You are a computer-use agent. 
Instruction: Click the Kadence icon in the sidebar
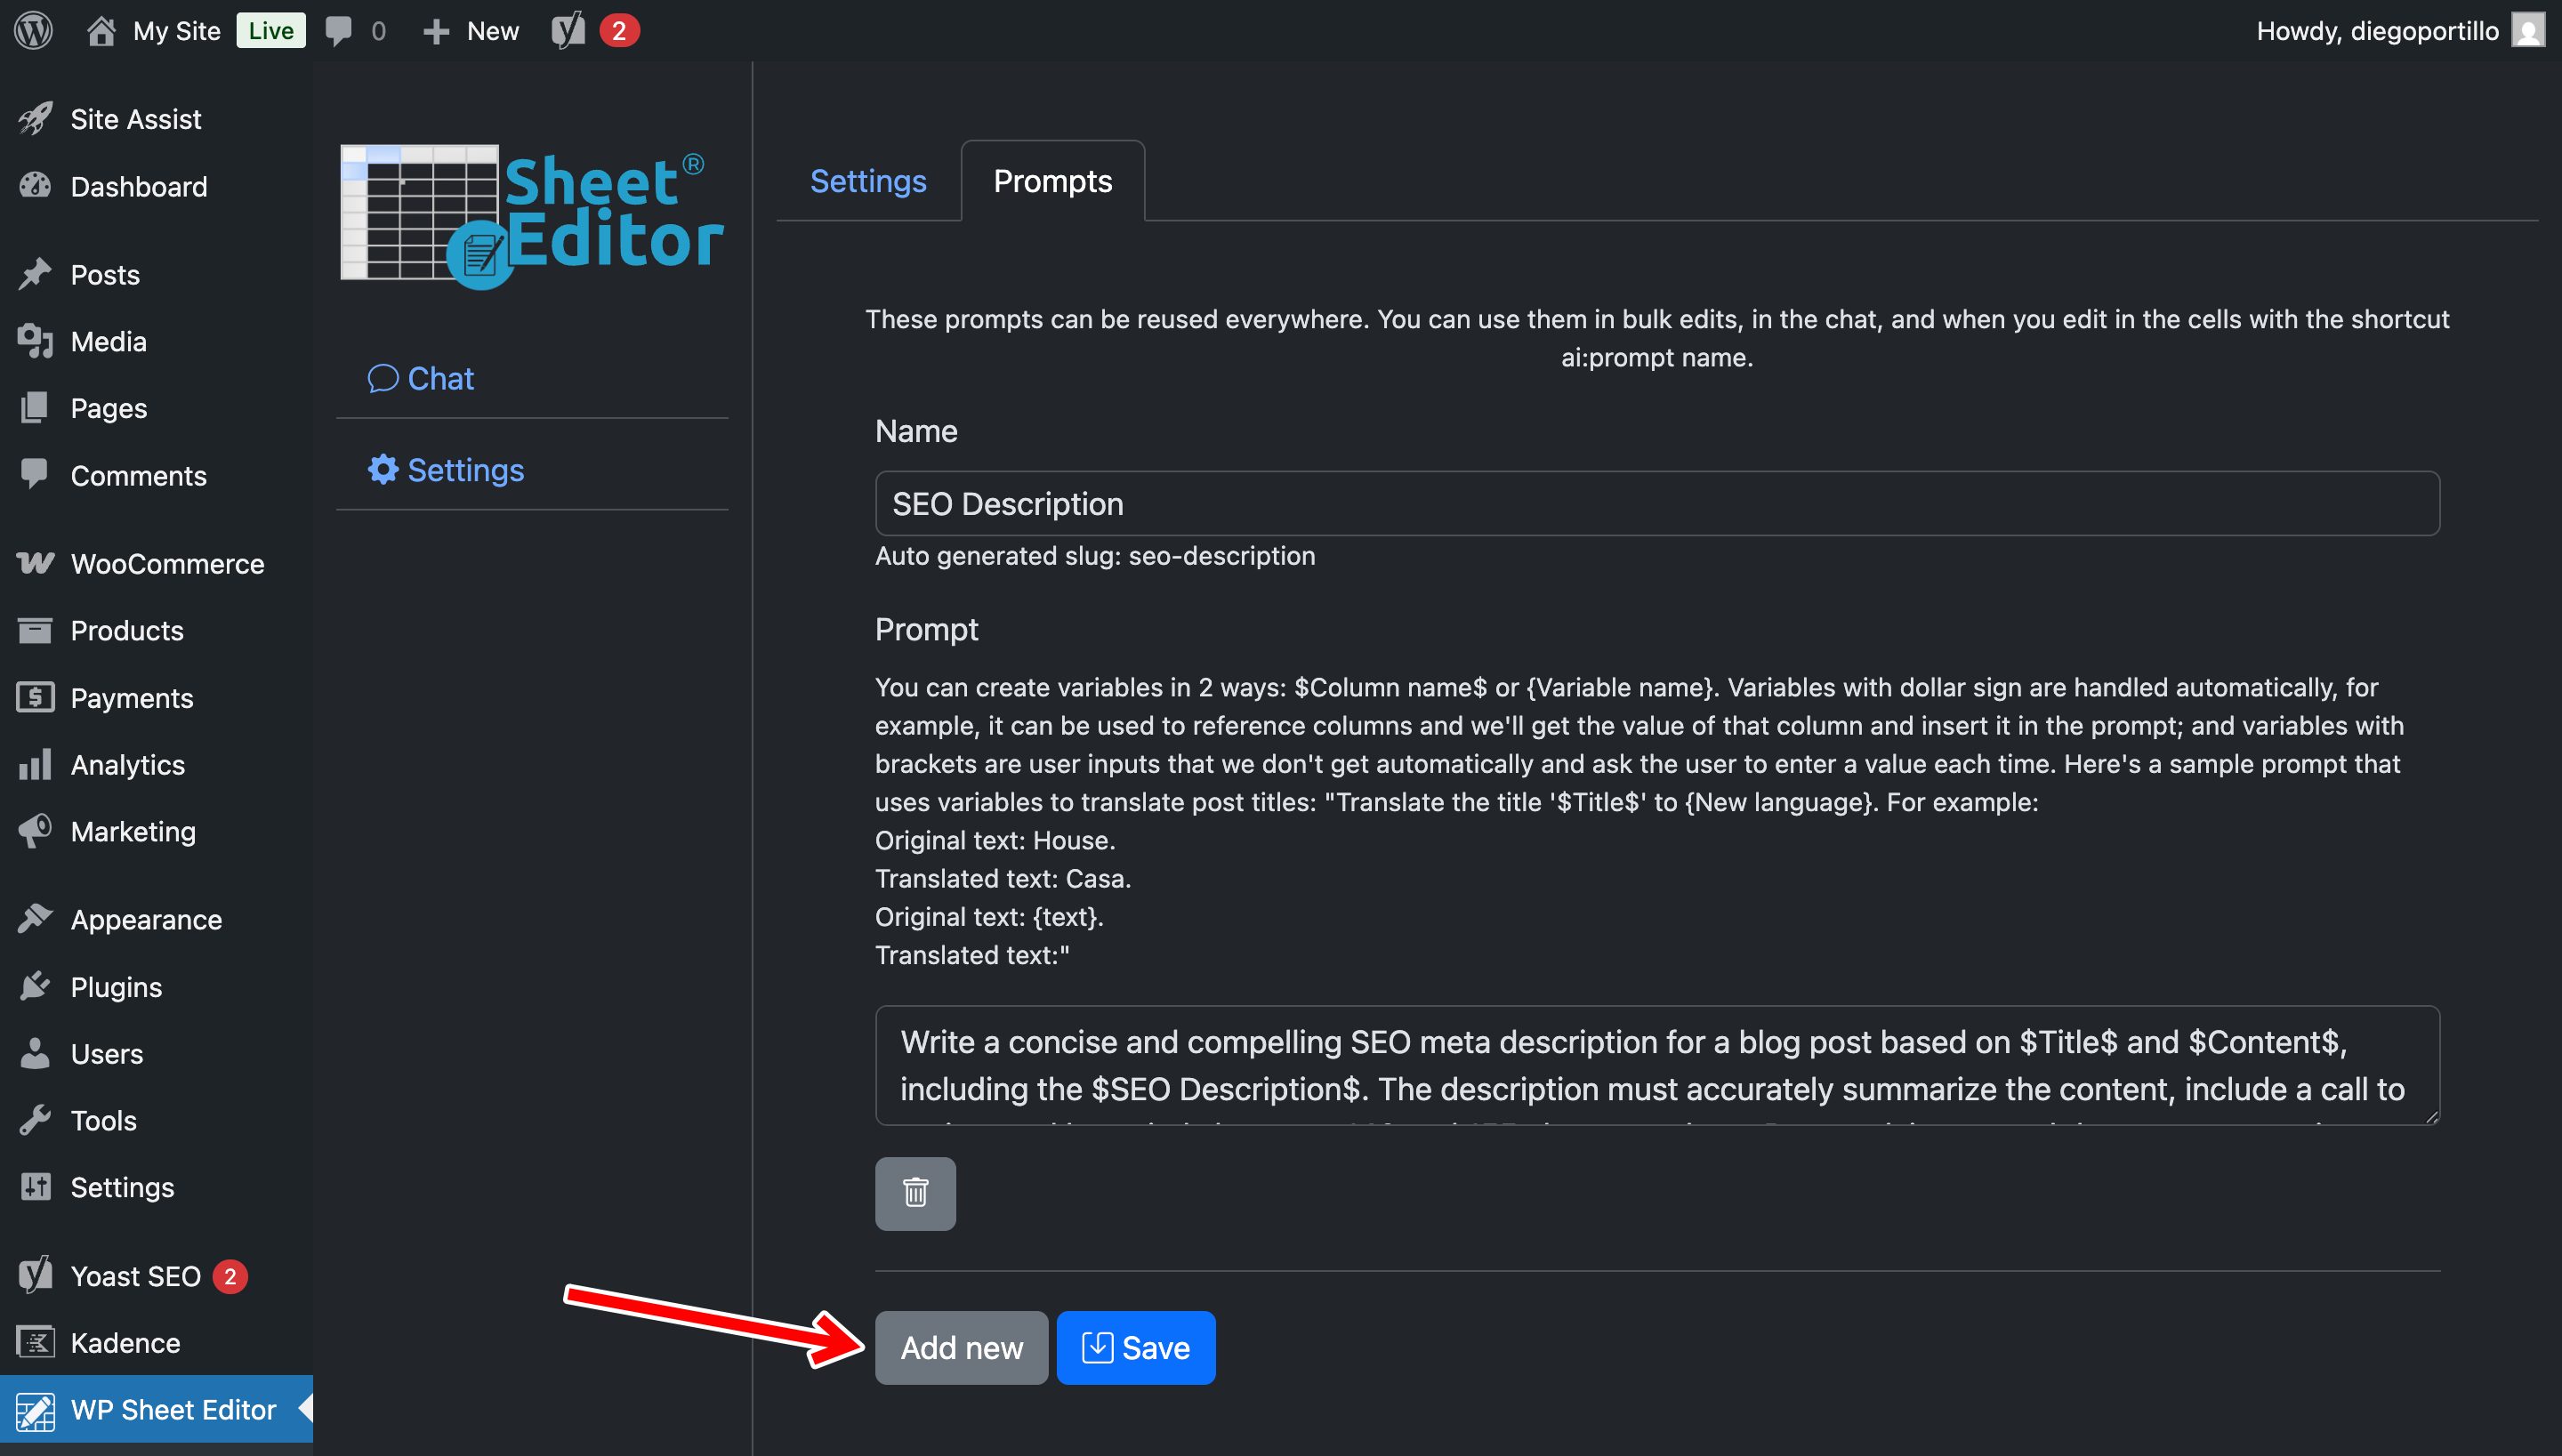tap(36, 1342)
